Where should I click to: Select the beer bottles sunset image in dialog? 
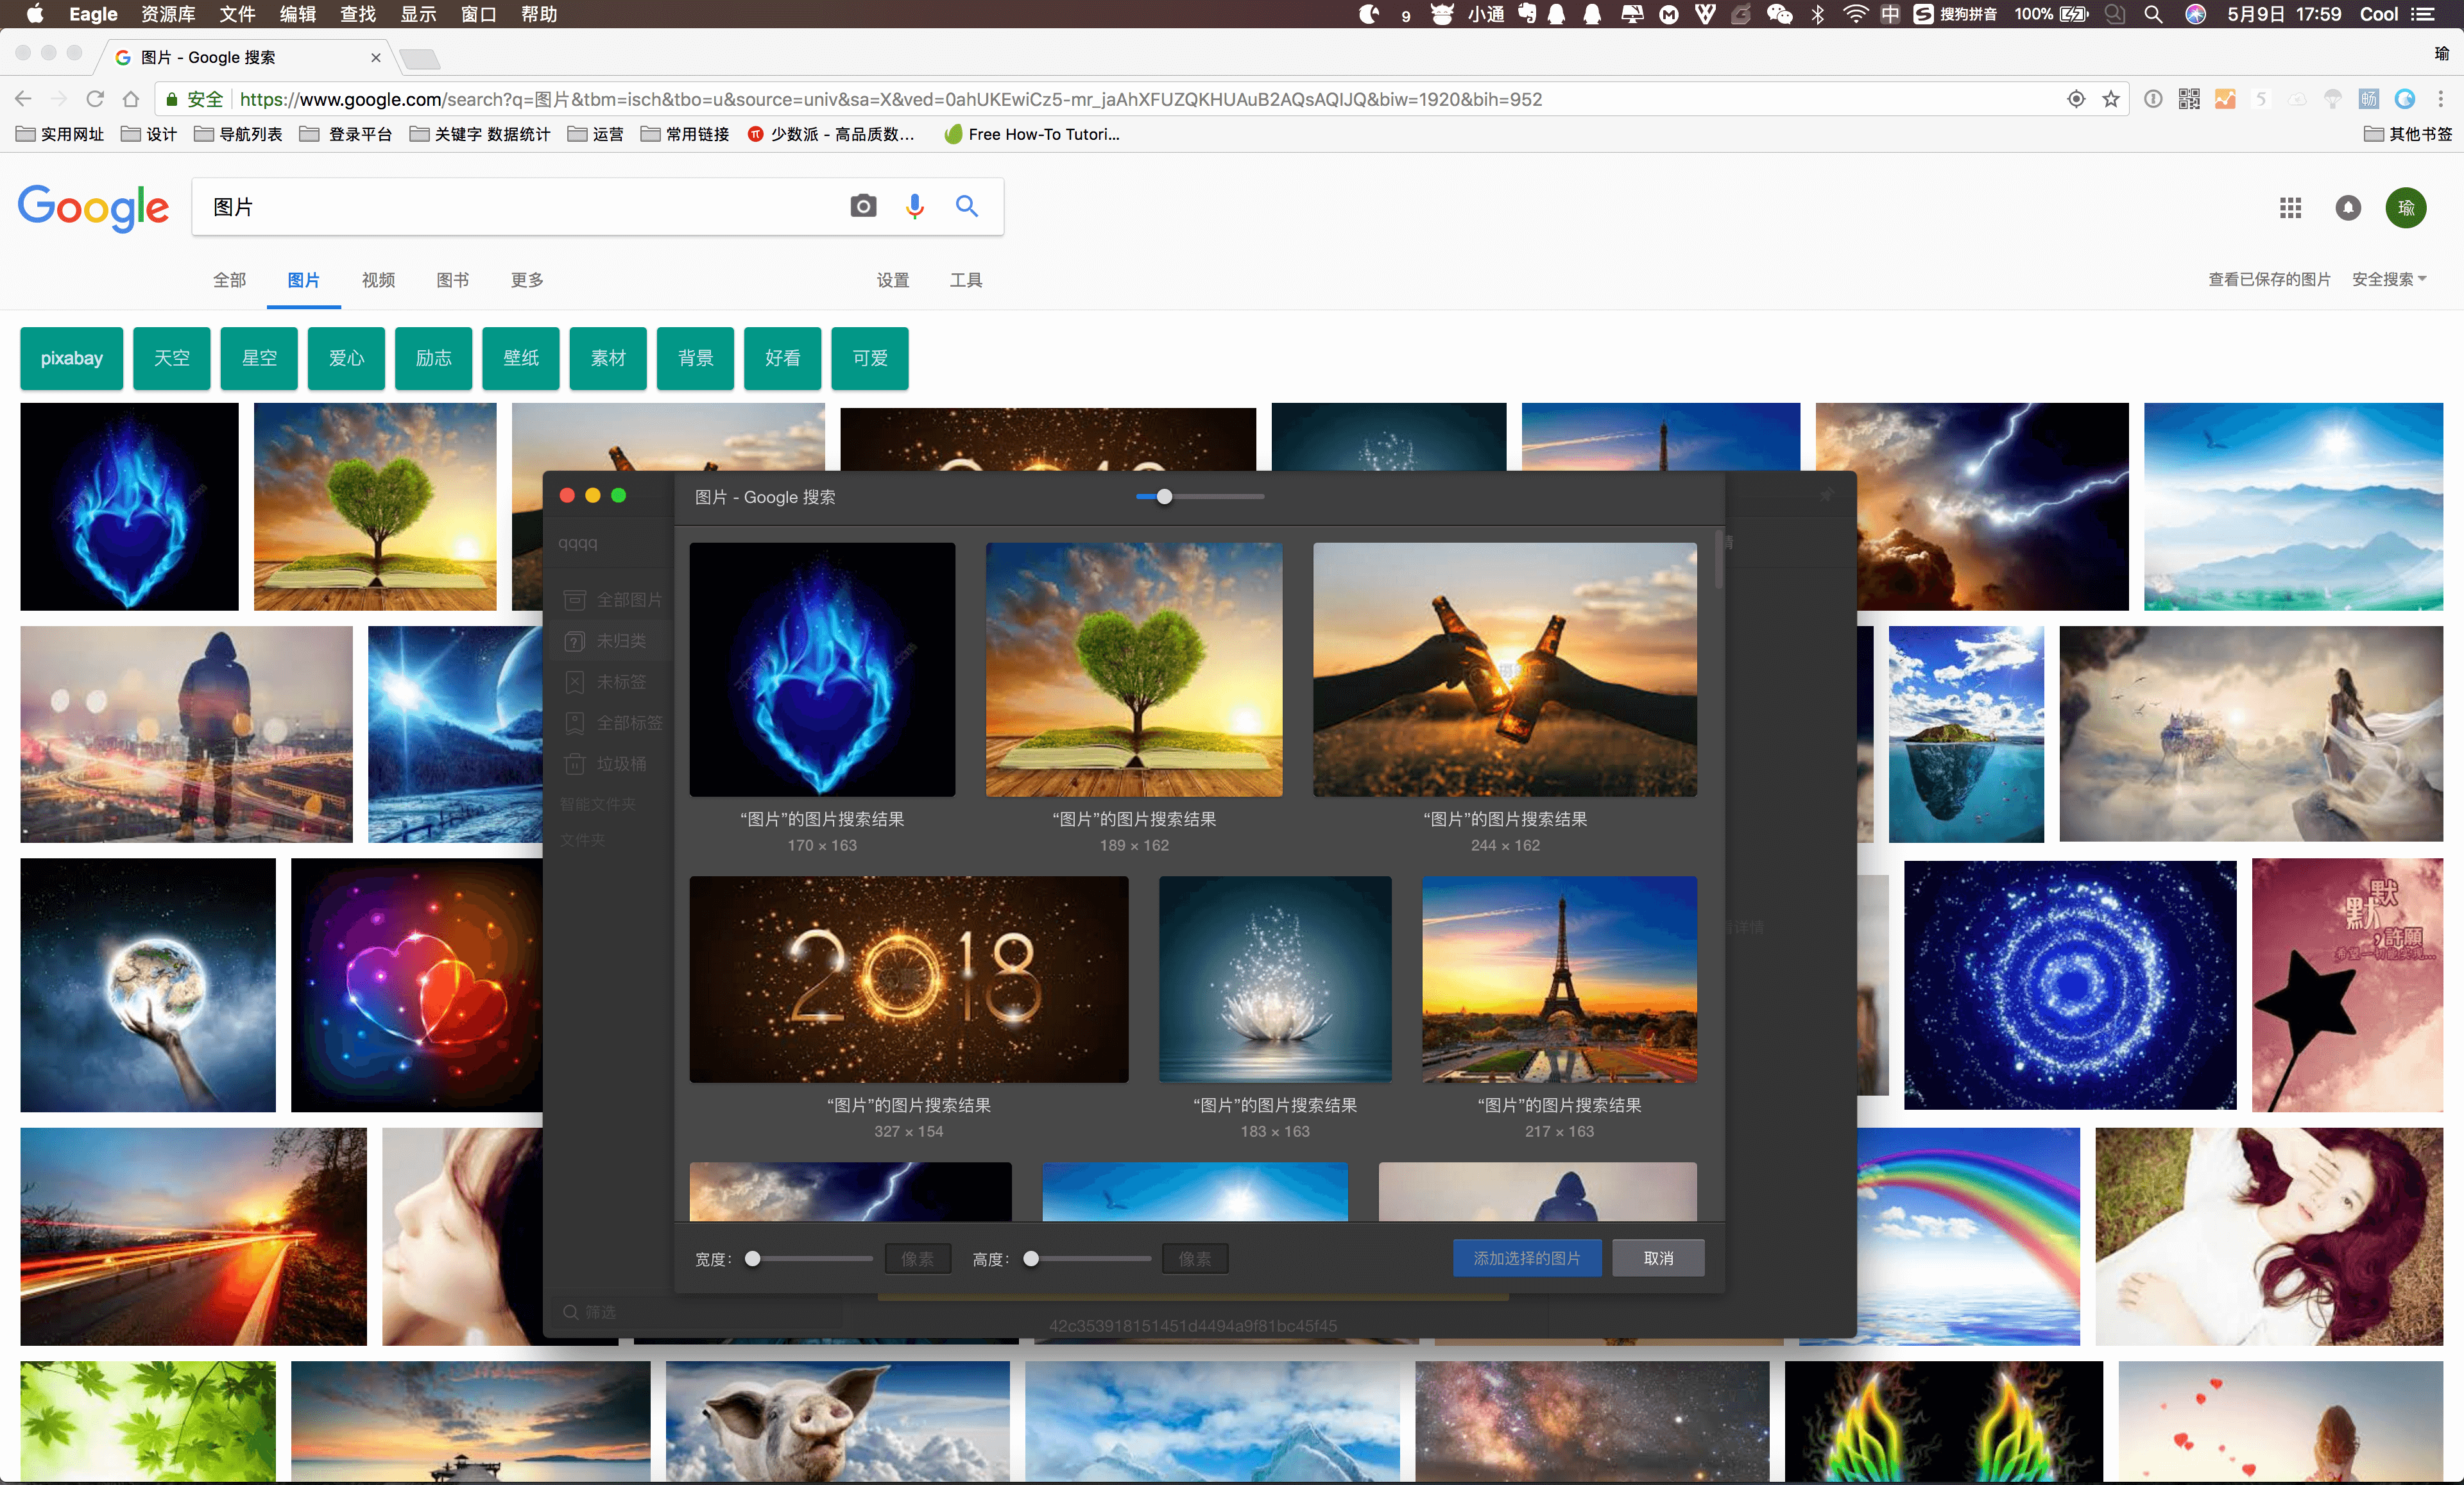1504,669
